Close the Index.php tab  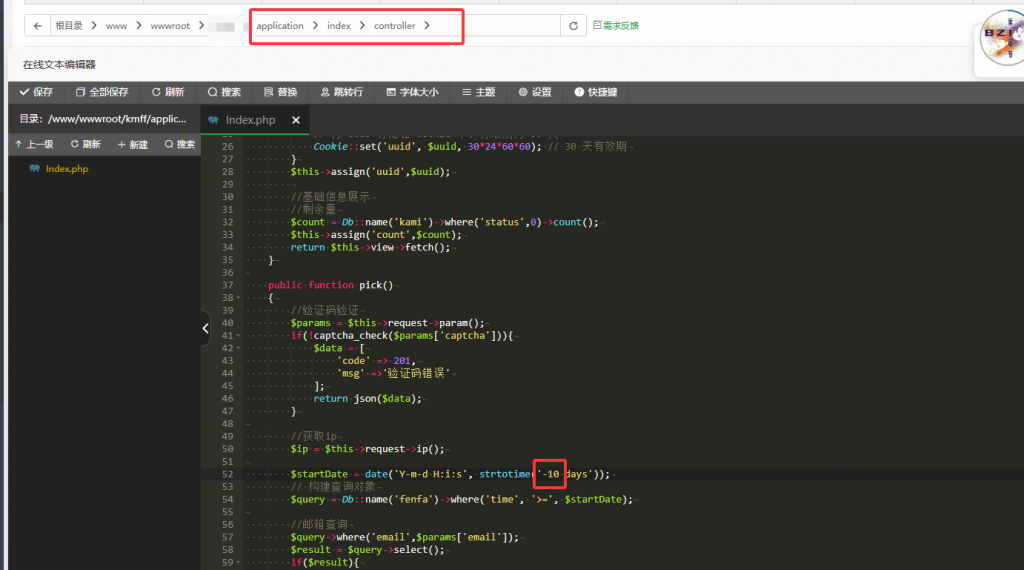tap(296, 120)
